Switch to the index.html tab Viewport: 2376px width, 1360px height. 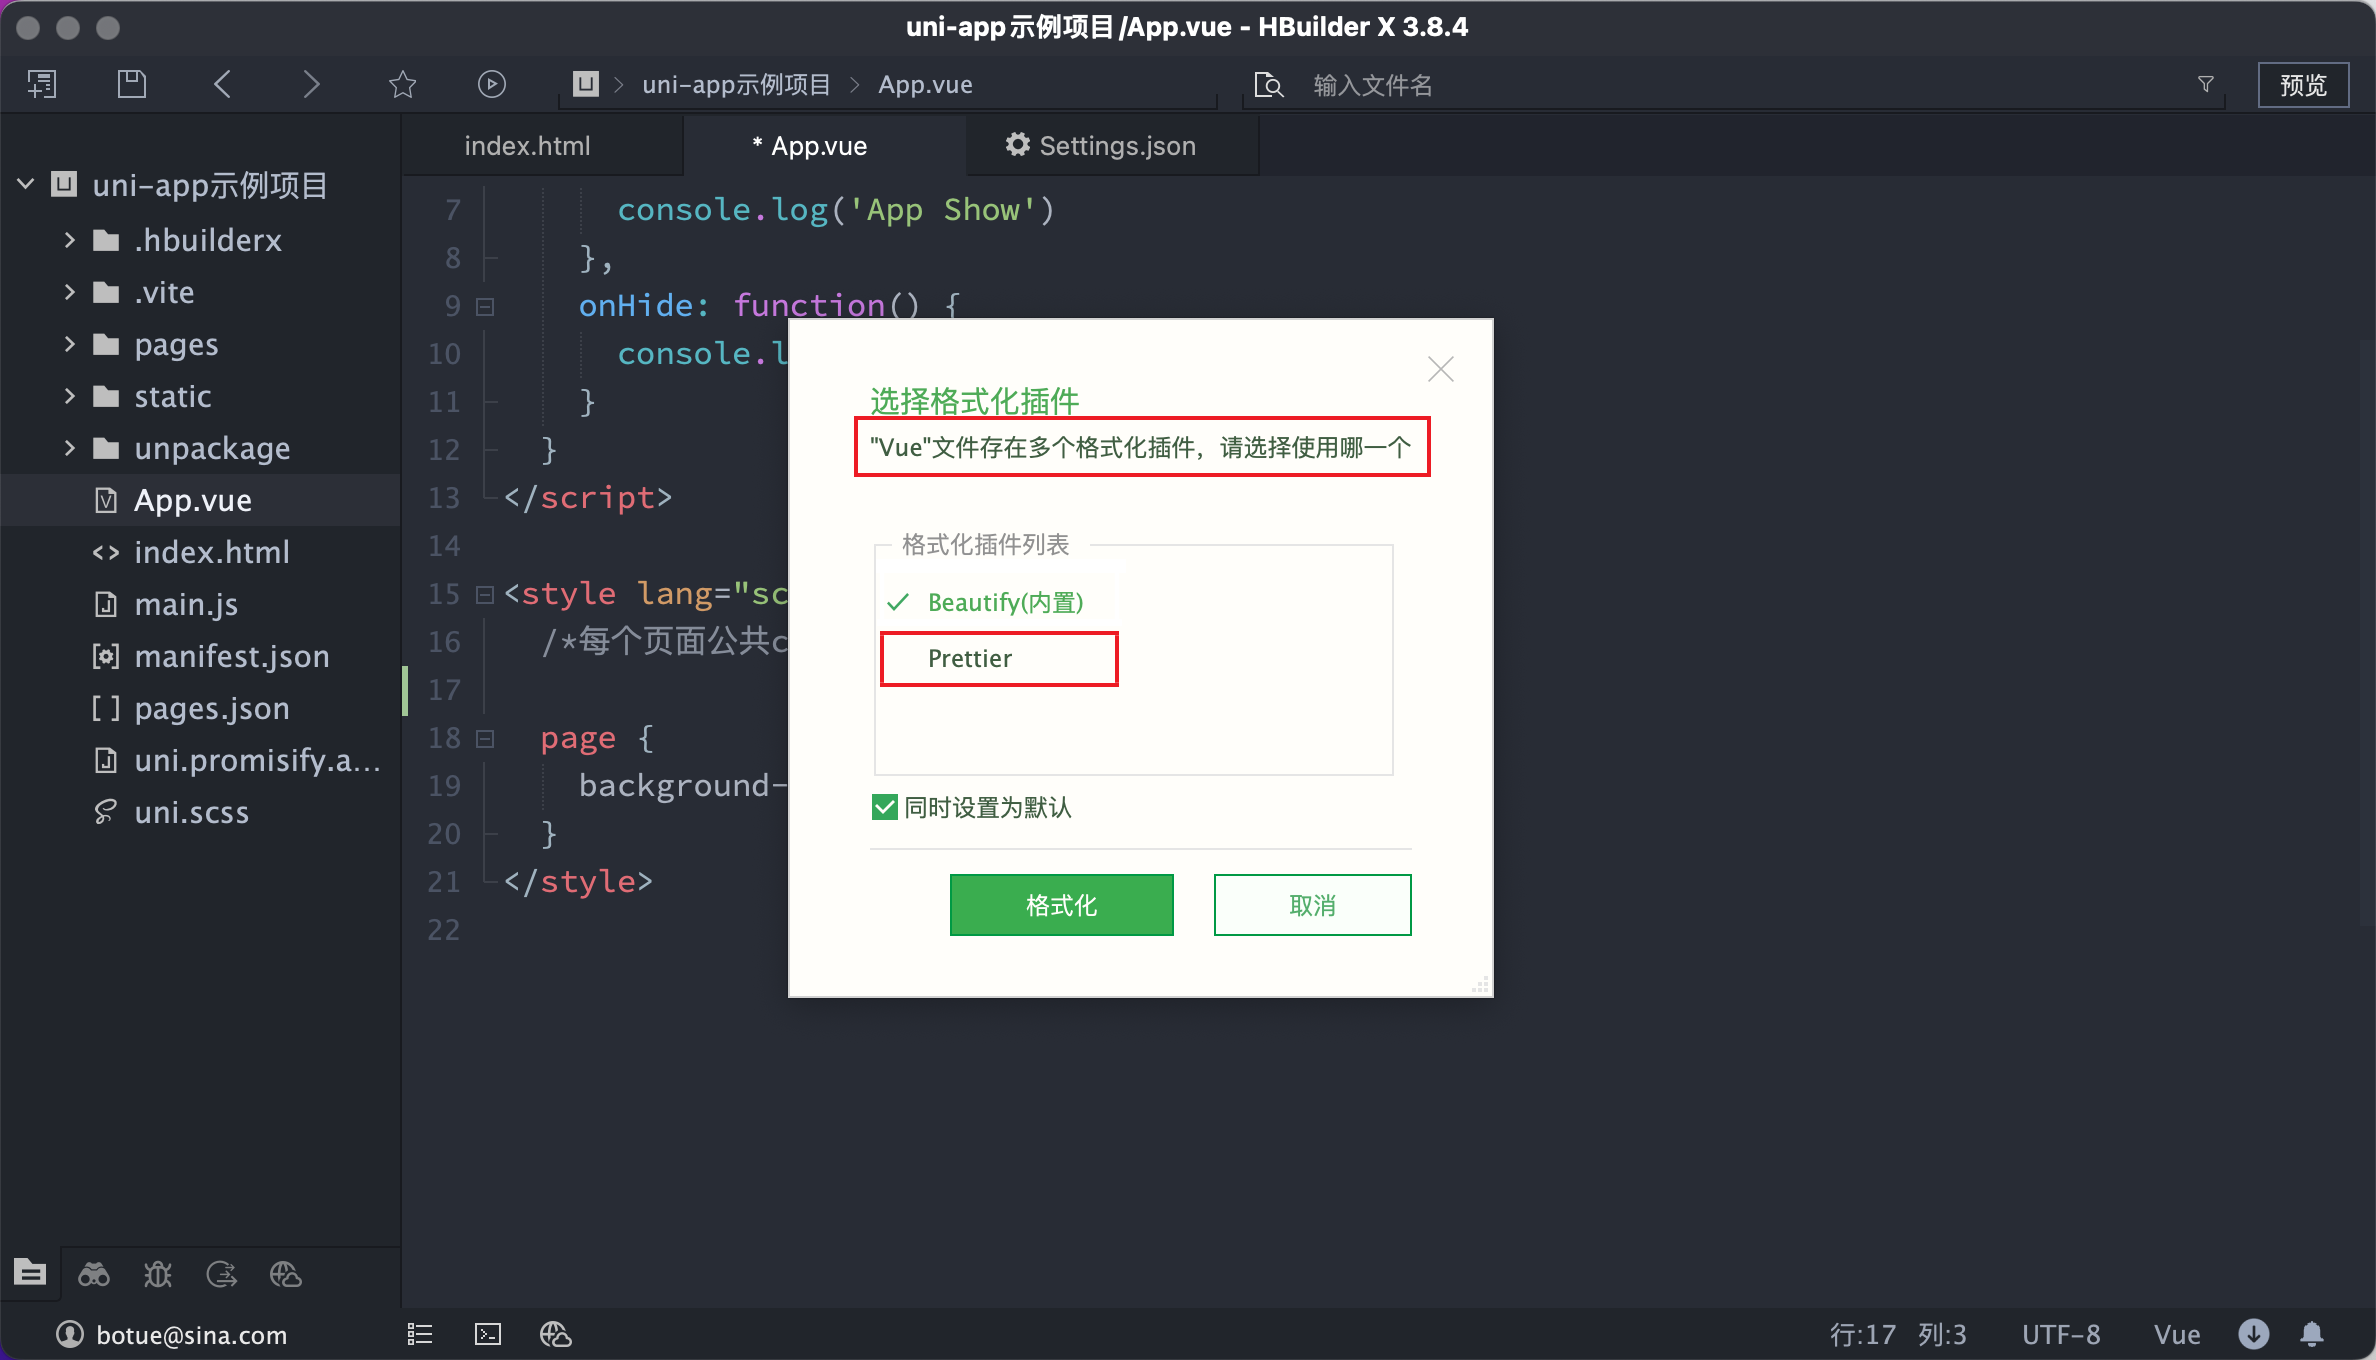point(527,146)
